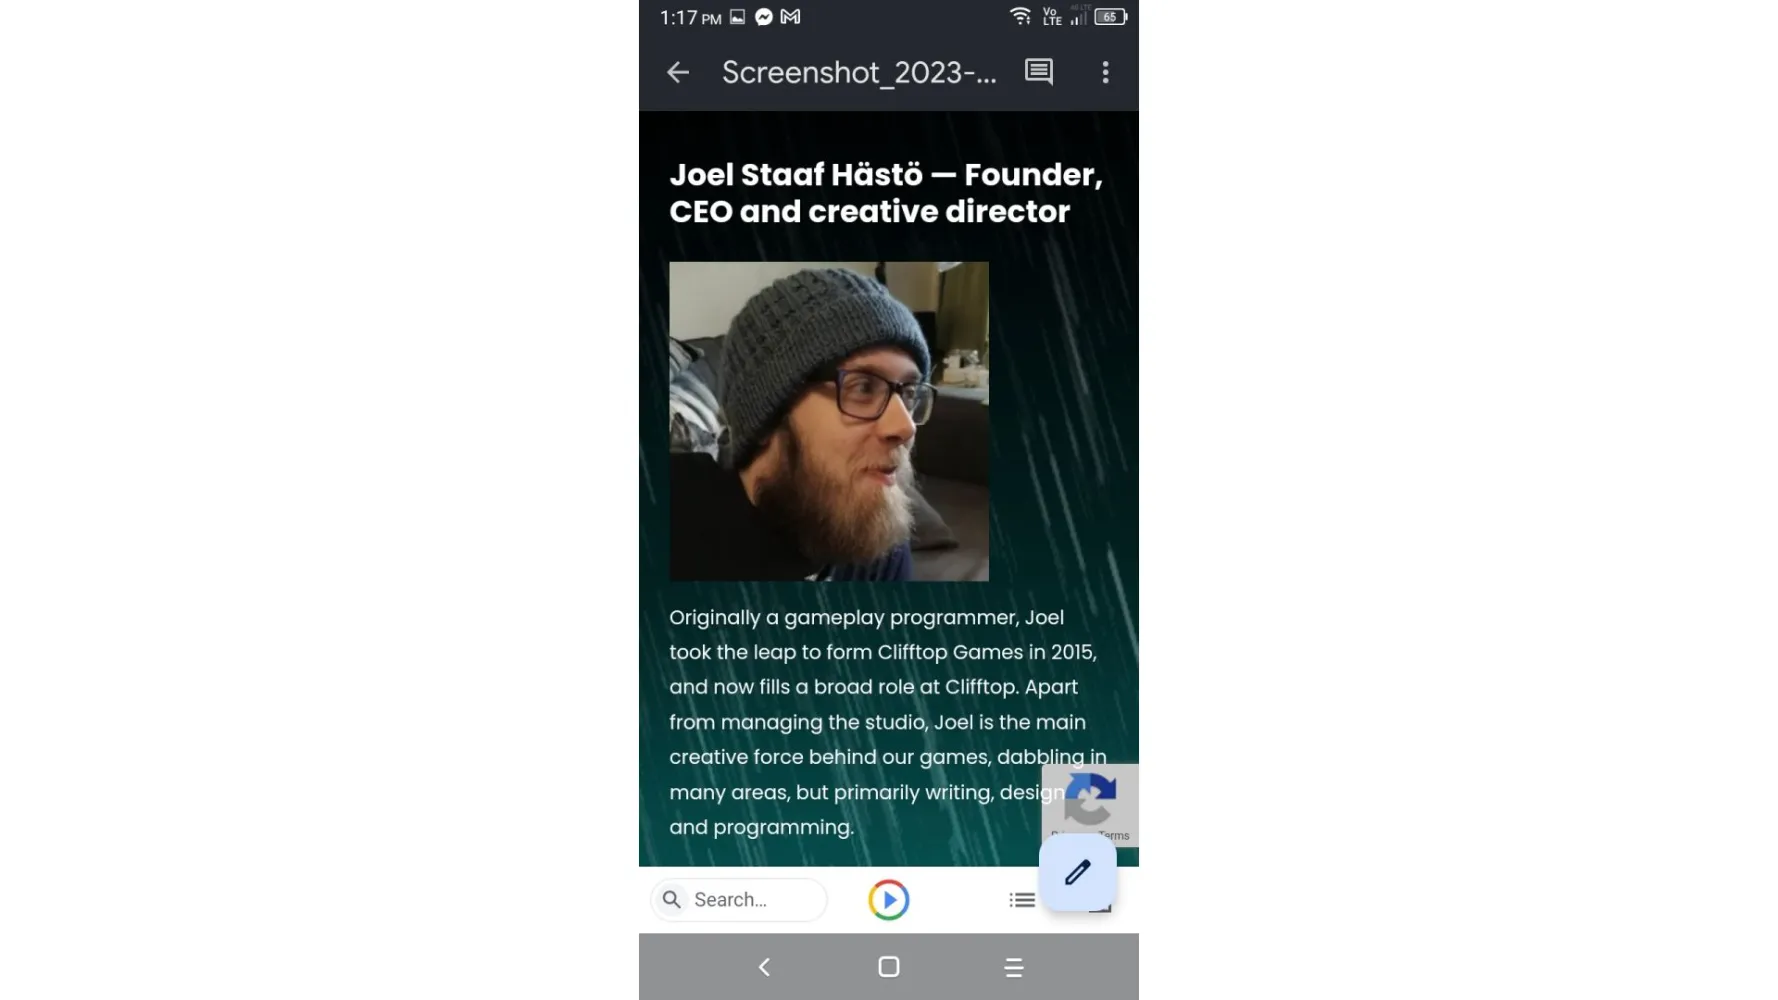
Task: Open the Terms link under reCAPTCHA
Action: tap(1114, 836)
